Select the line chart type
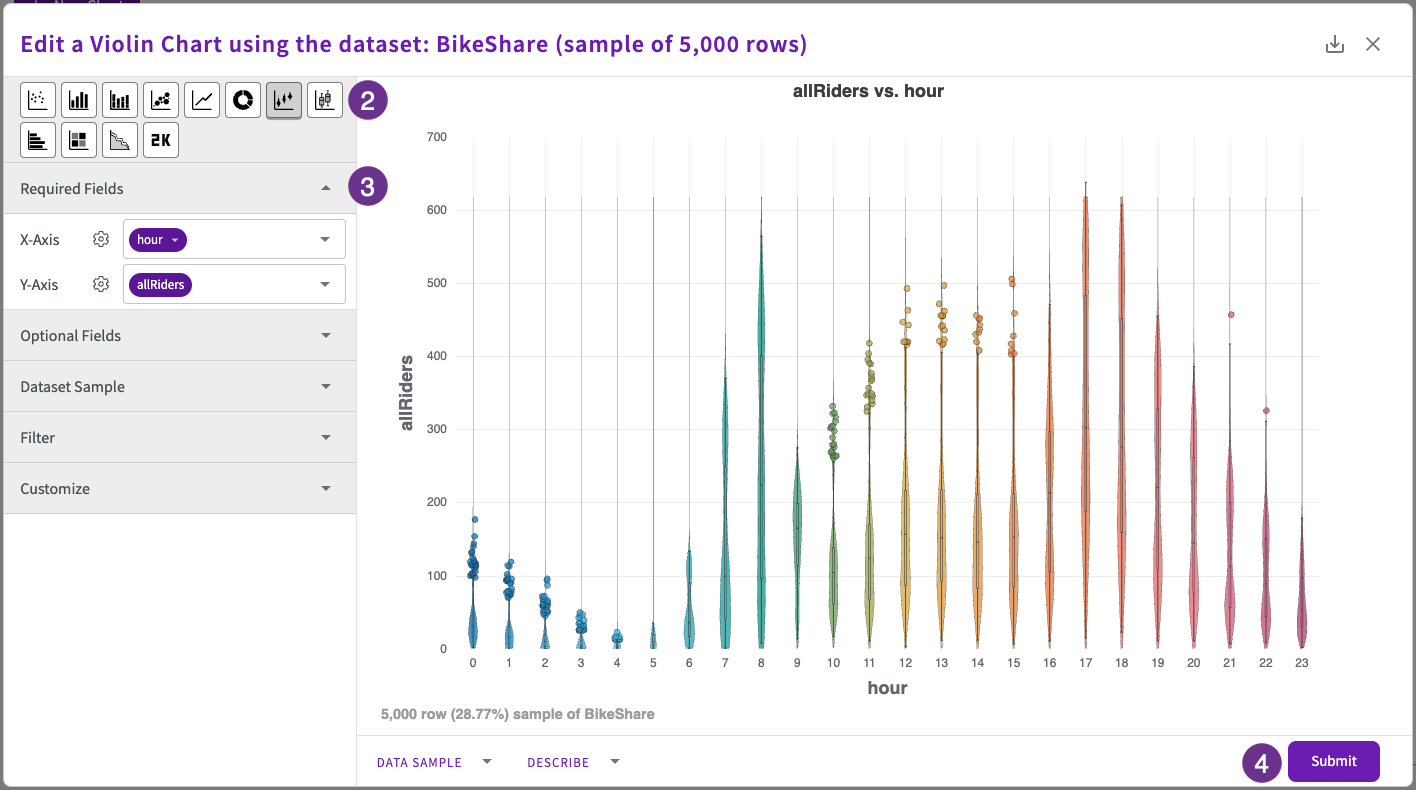Screen dimensions: 1416x790 pyautogui.click(x=202, y=100)
